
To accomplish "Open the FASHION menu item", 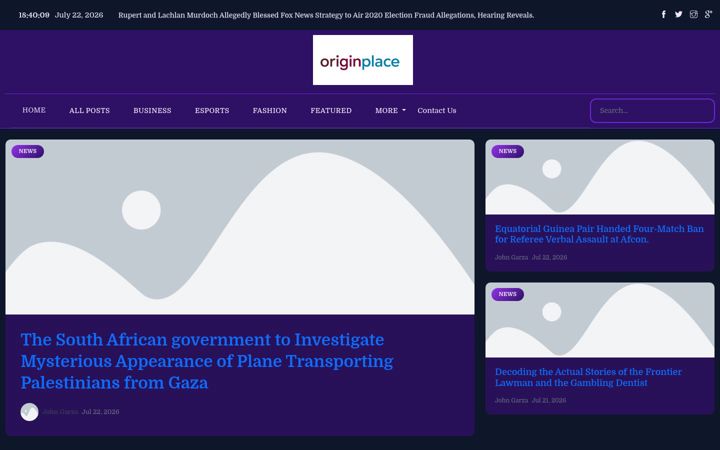I will coord(270,111).
